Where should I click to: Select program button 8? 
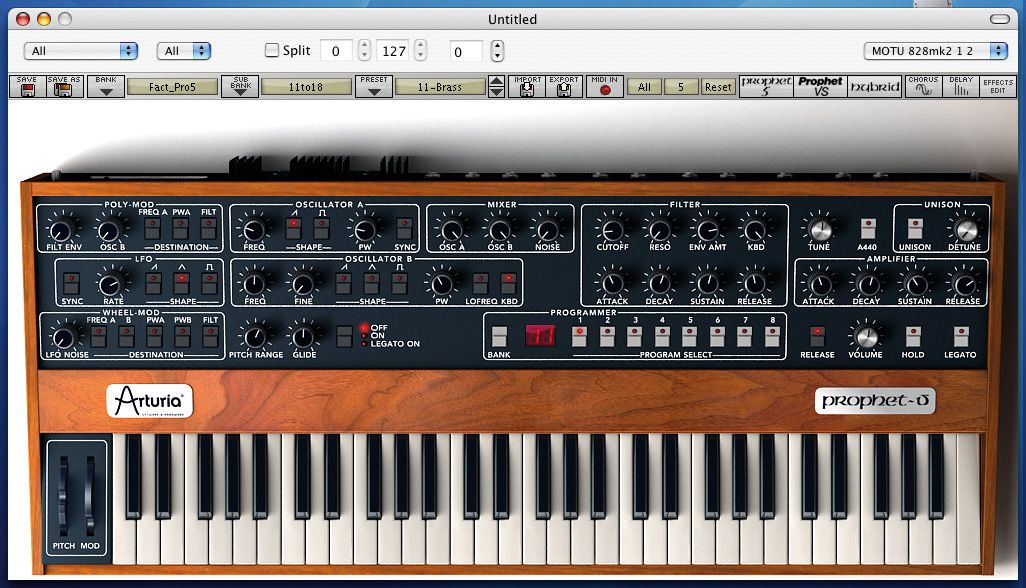point(772,336)
